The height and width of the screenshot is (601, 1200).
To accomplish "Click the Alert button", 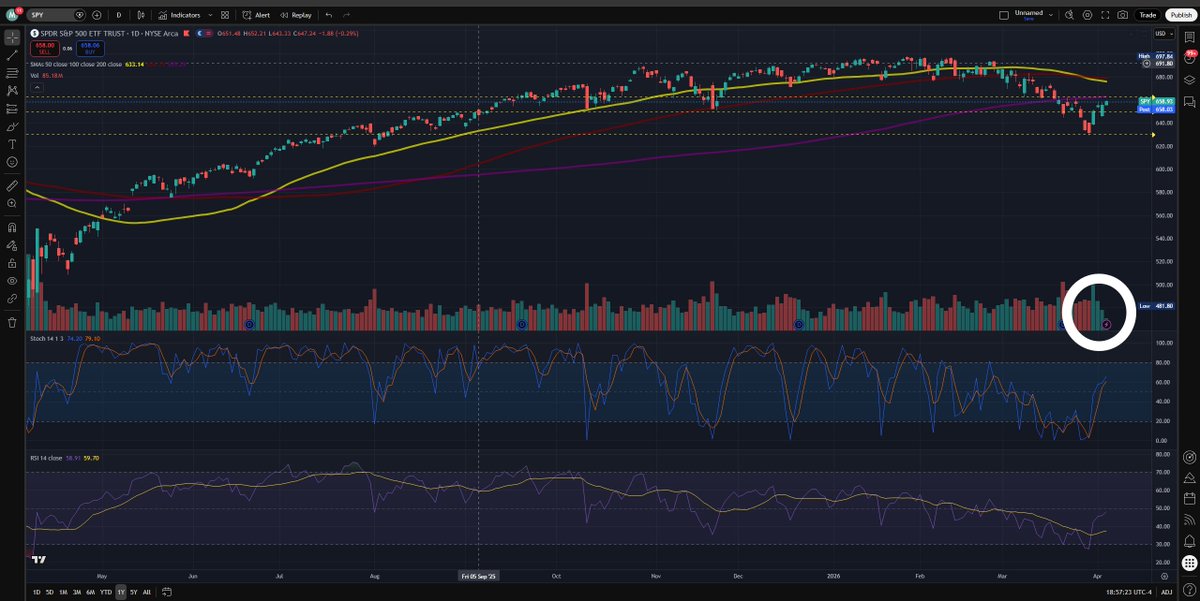I will pyautogui.click(x=256, y=15).
